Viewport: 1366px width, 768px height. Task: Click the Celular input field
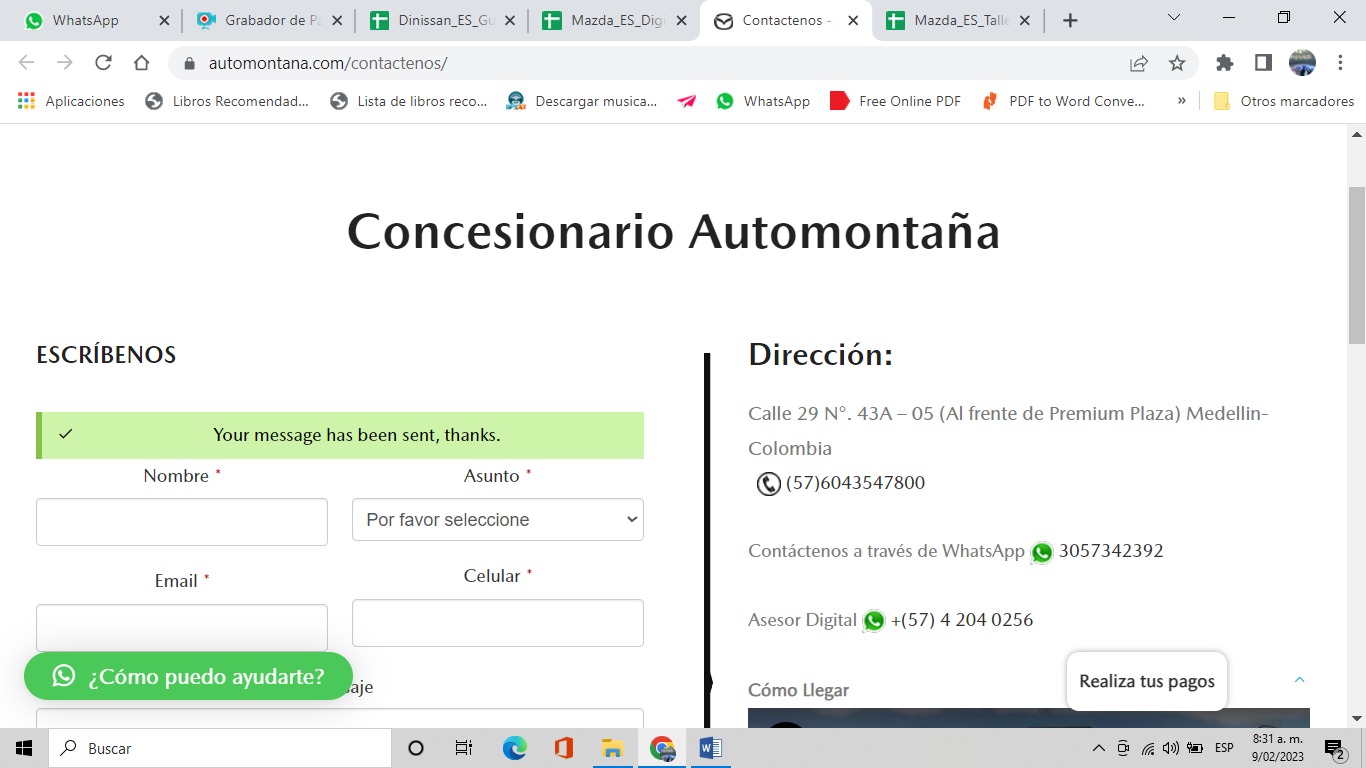coord(498,623)
